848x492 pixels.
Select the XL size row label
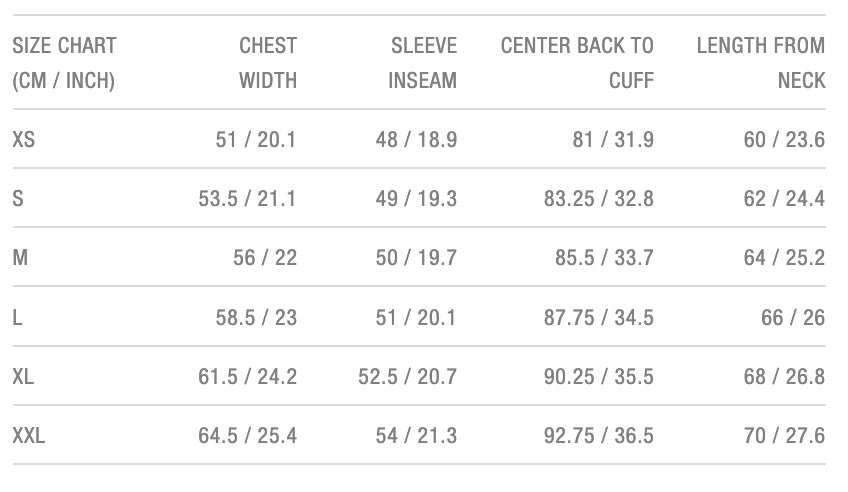point(24,377)
